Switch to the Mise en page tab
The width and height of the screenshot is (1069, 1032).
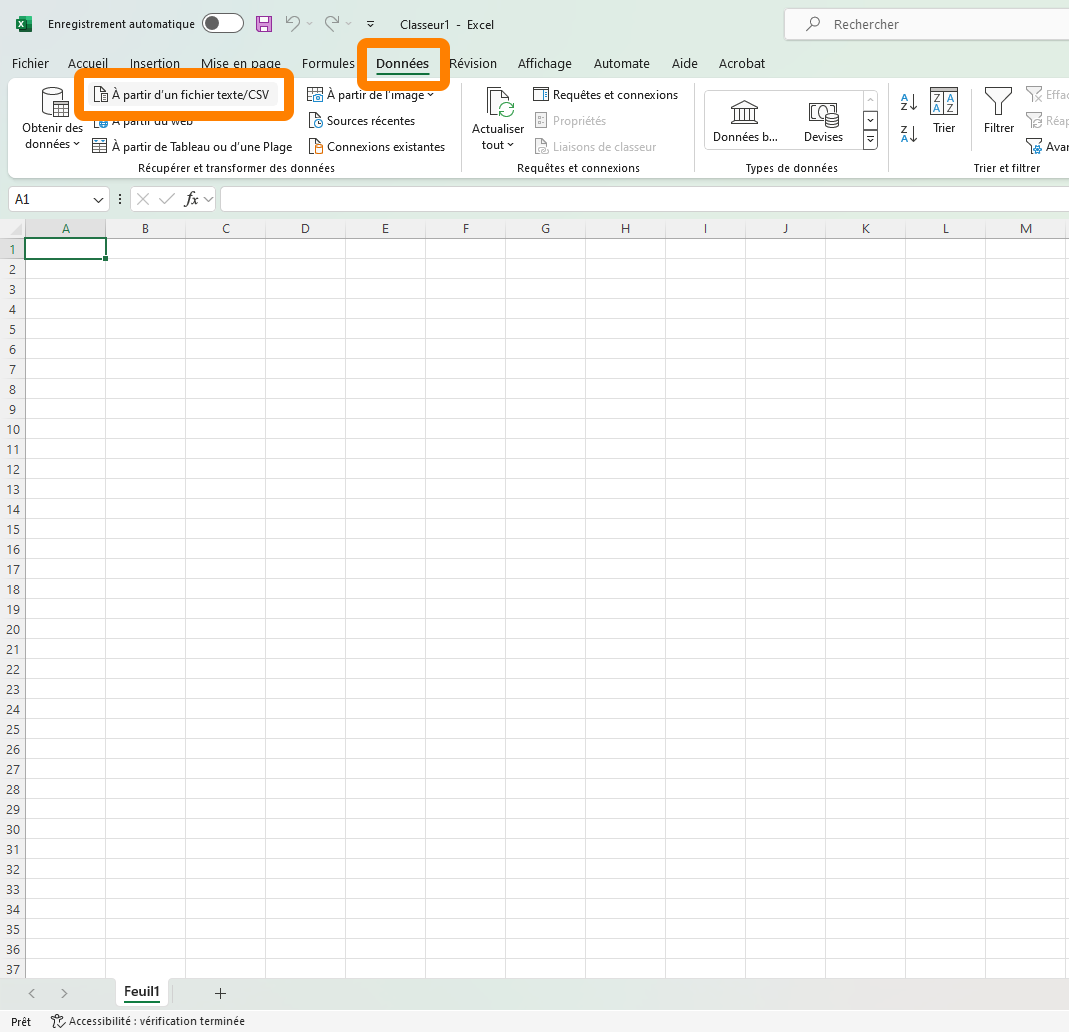(241, 63)
